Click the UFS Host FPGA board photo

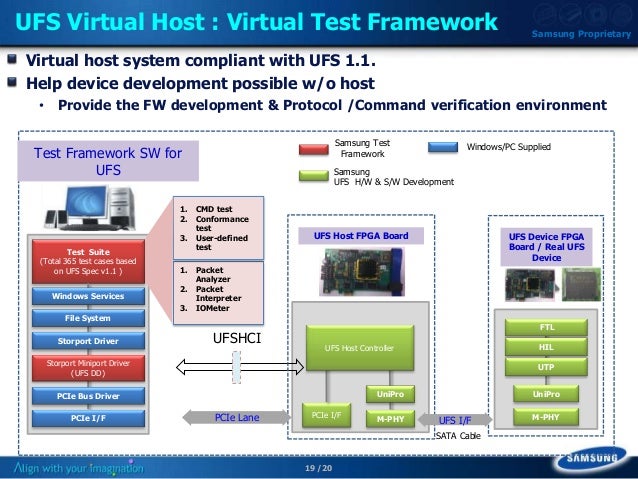coord(363,272)
